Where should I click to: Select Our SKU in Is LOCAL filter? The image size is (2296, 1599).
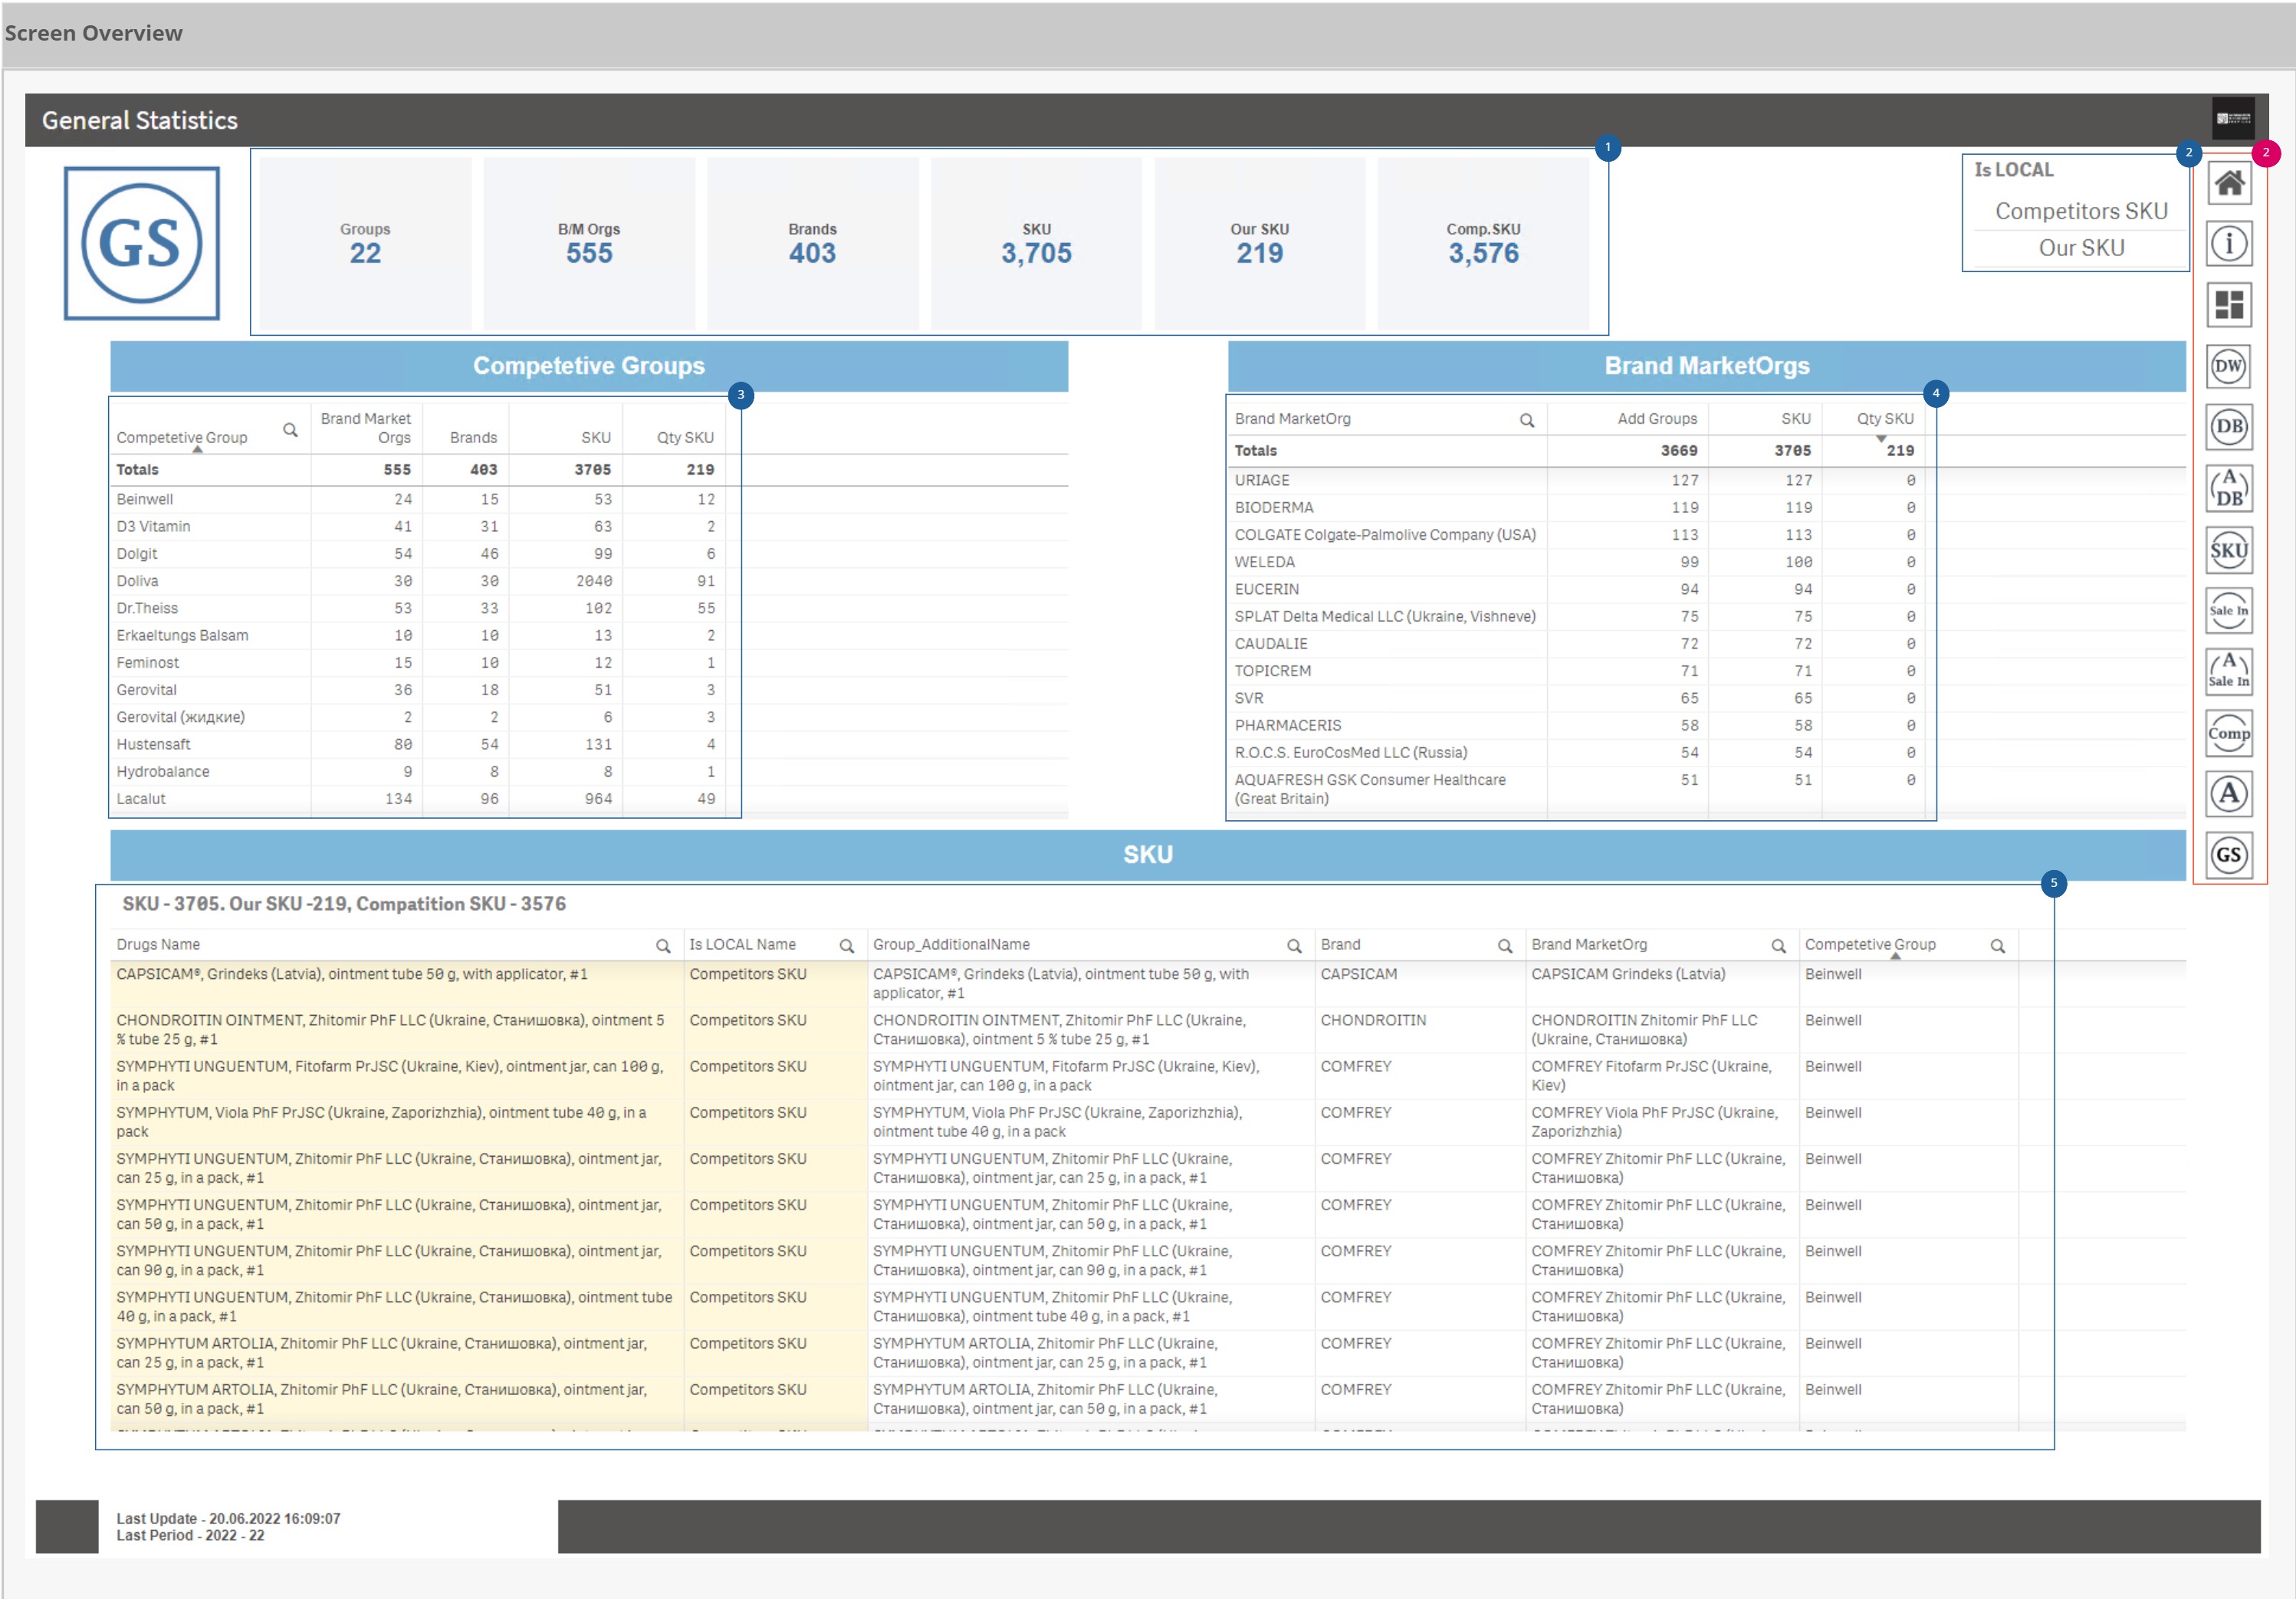point(2081,248)
